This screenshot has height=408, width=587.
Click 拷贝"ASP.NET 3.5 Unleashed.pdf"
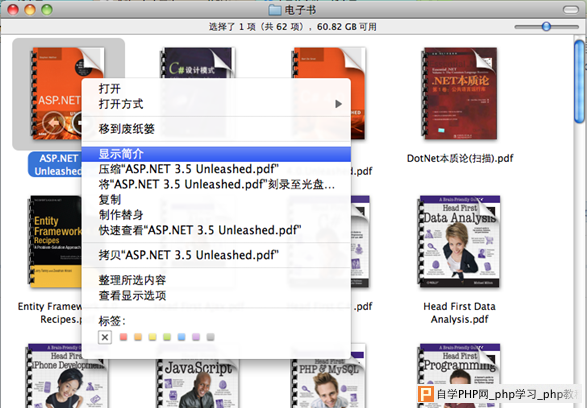[216, 255]
